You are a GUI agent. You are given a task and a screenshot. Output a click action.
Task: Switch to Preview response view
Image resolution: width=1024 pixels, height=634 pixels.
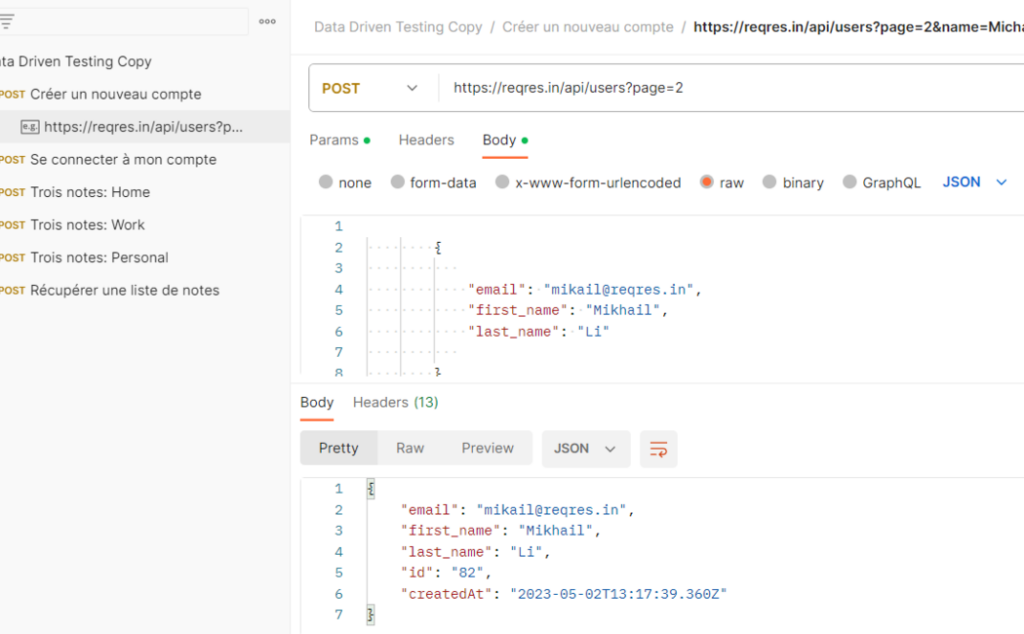click(x=488, y=448)
